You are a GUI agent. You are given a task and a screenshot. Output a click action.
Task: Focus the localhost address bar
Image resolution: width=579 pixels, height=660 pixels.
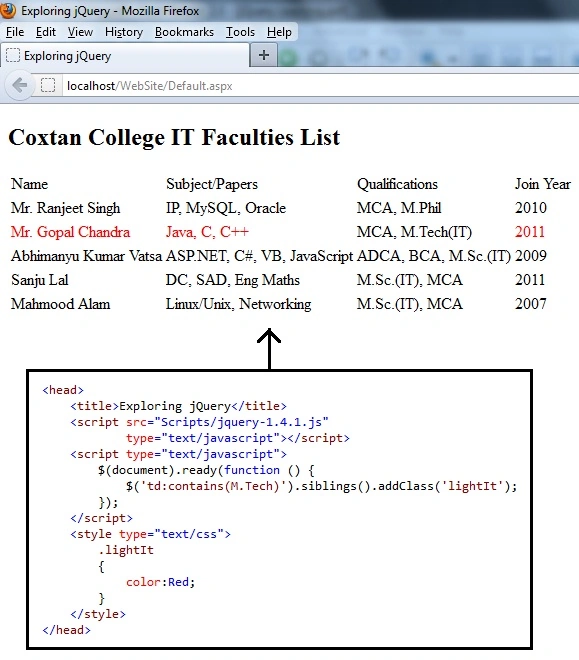pyautogui.click(x=321, y=86)
